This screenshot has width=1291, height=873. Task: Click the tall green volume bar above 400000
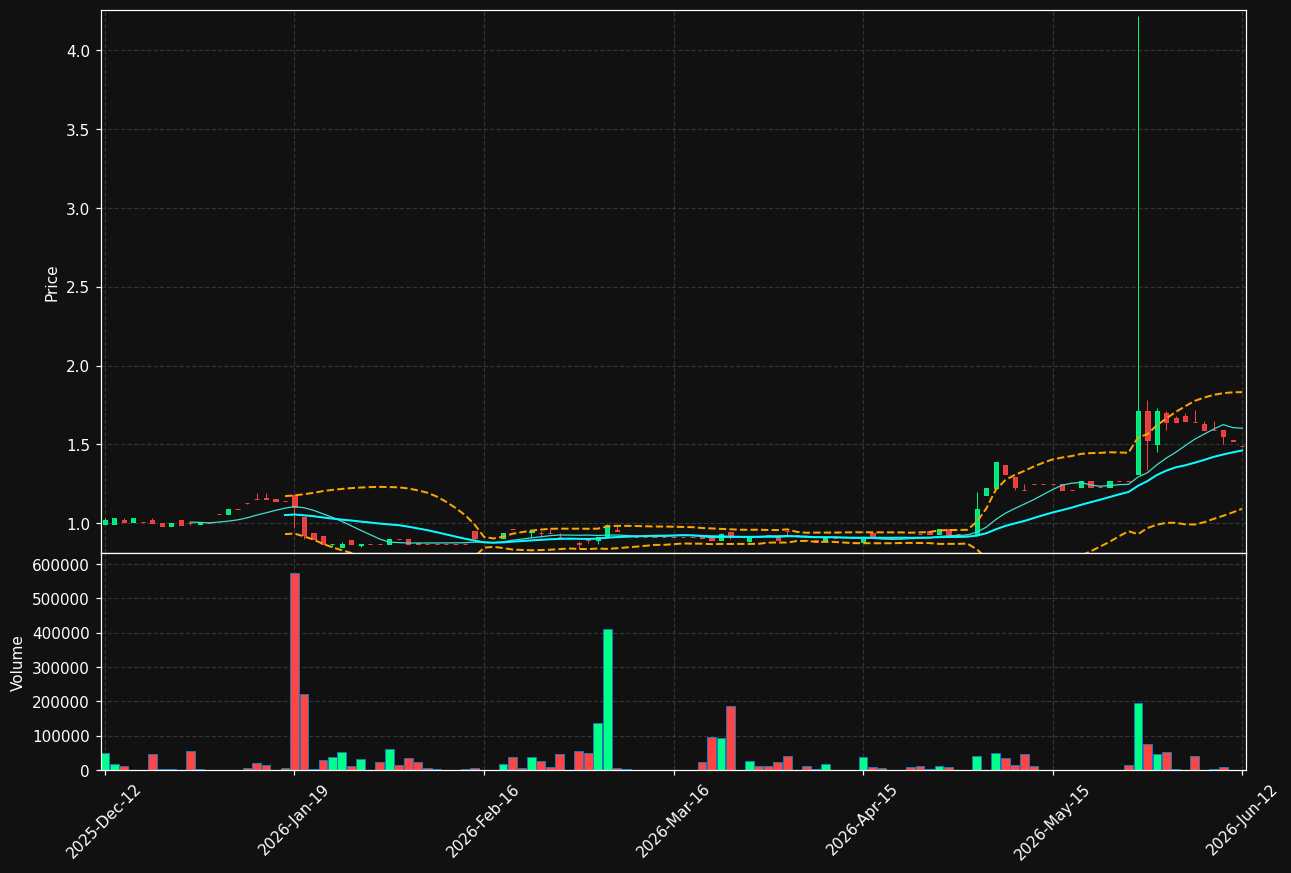(x=608, y=700)
